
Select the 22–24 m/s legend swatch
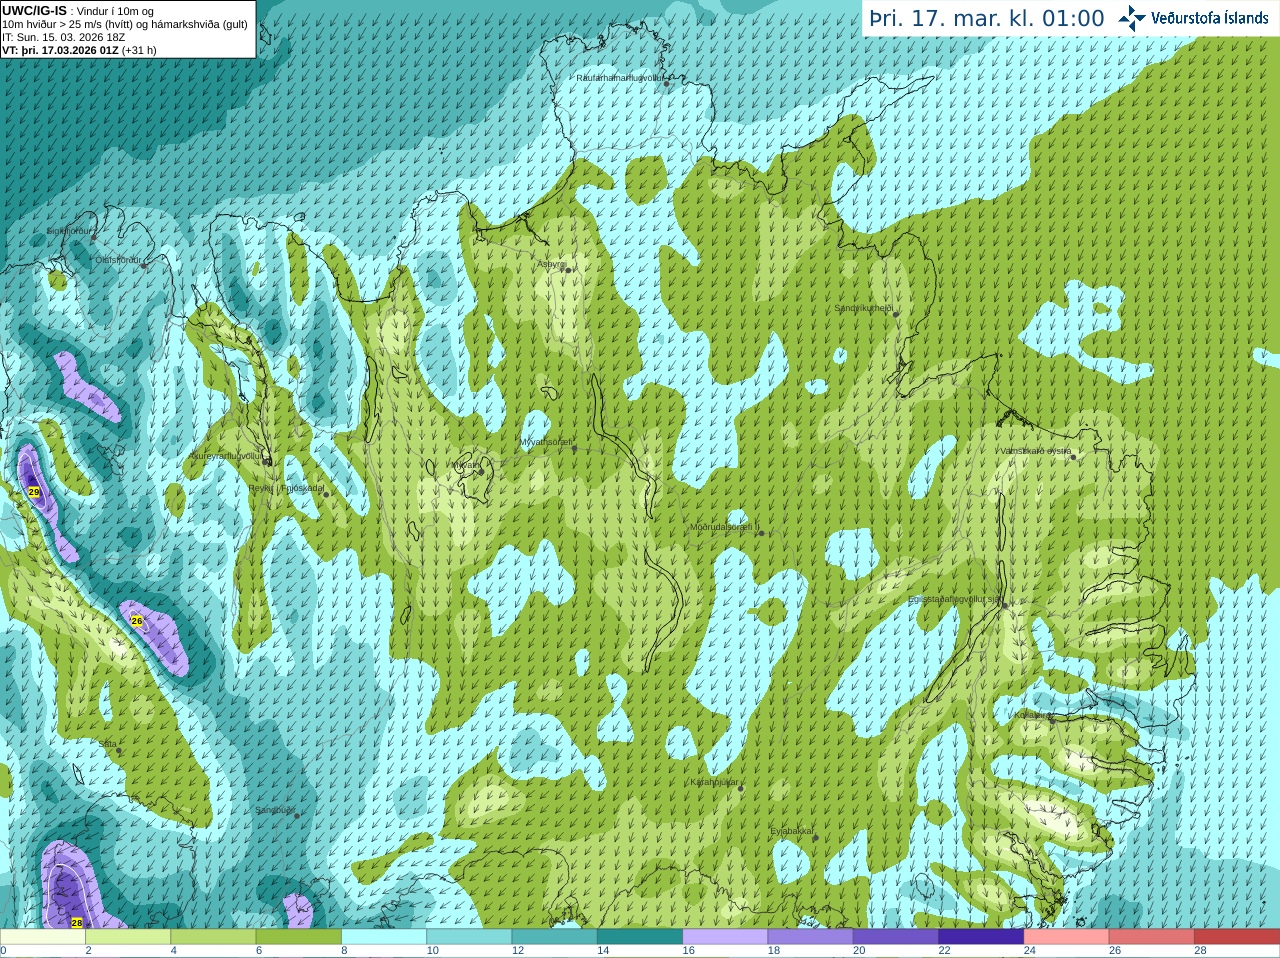[x=981, y=937]
